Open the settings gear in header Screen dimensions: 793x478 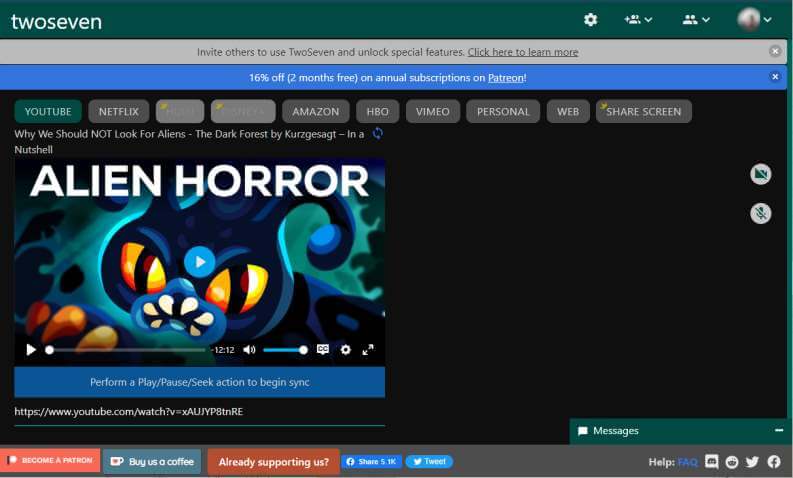coord(590,20)
